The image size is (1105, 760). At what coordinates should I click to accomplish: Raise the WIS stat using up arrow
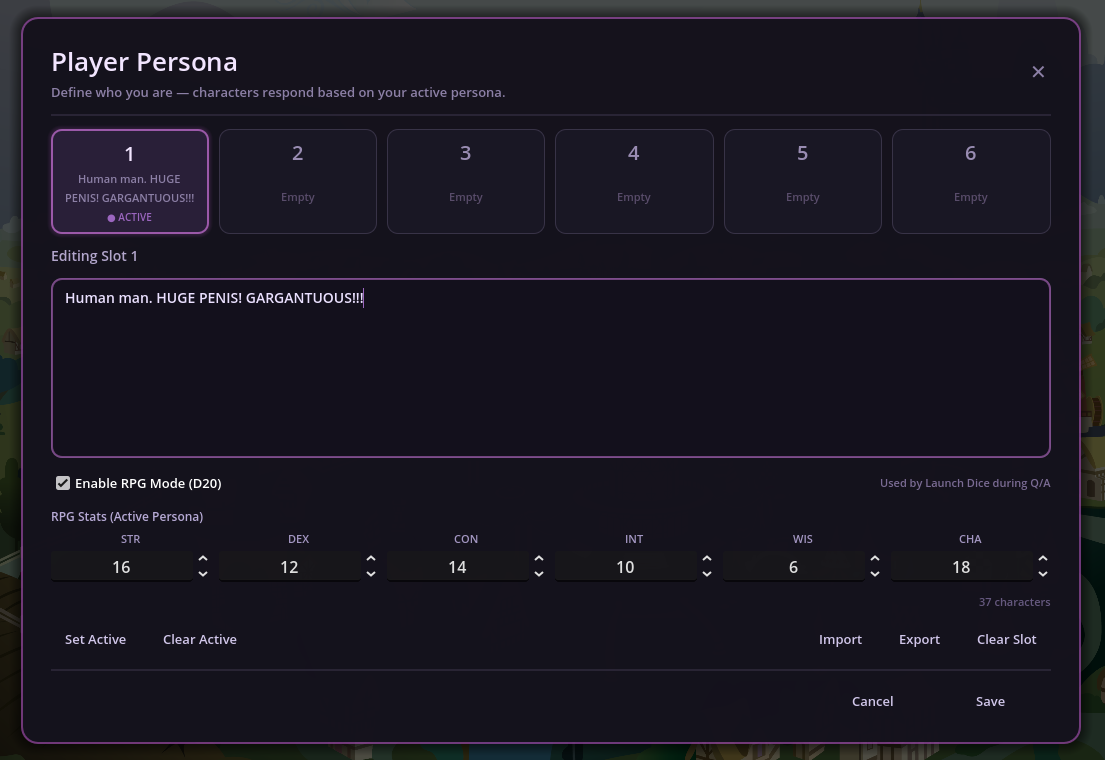pyautogui.click(x=875, y=560)
